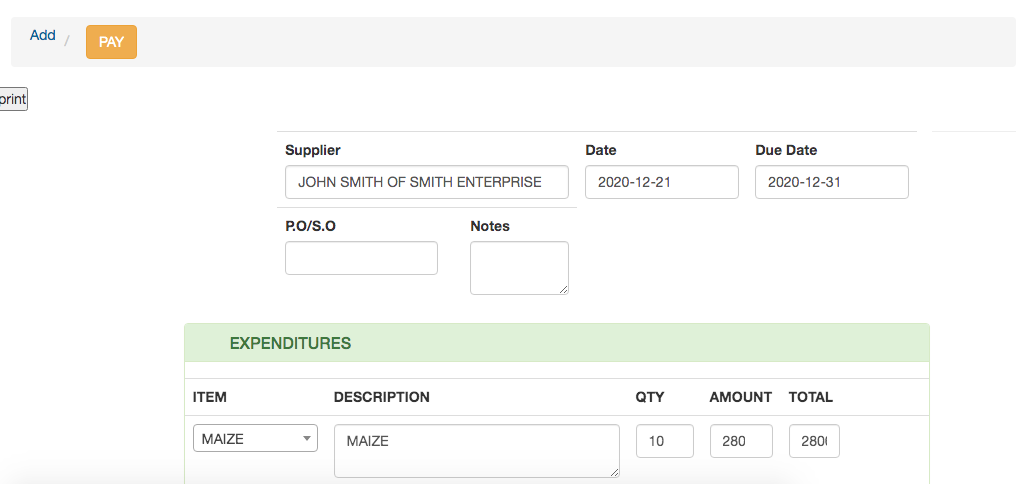Click the Supplier field label
The image size is (1027, 484).
[312, 150]
